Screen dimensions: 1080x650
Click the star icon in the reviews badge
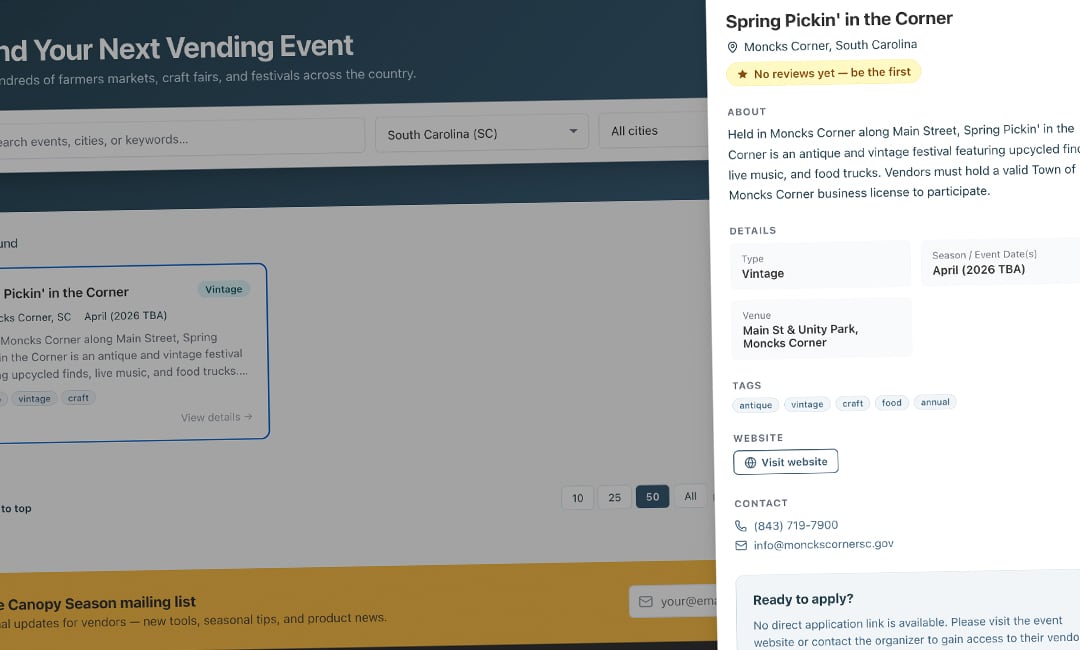[742, 74]
